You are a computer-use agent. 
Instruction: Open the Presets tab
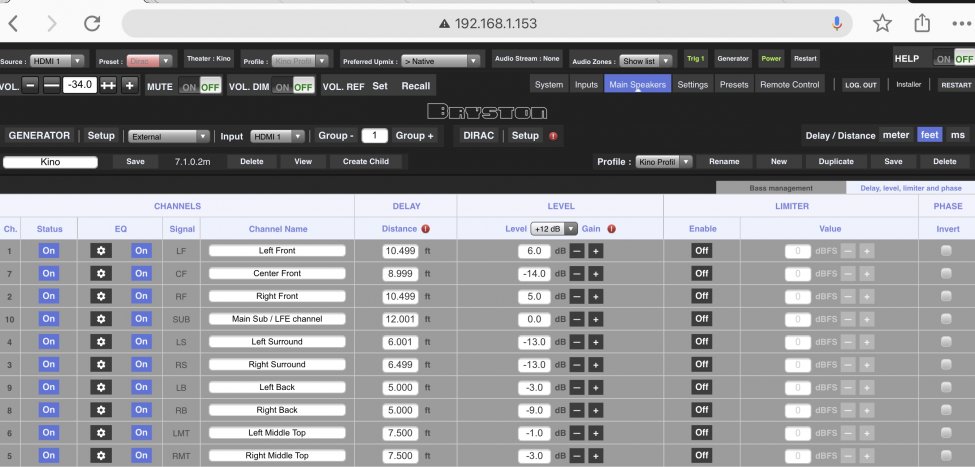click(x=734, y=85)
